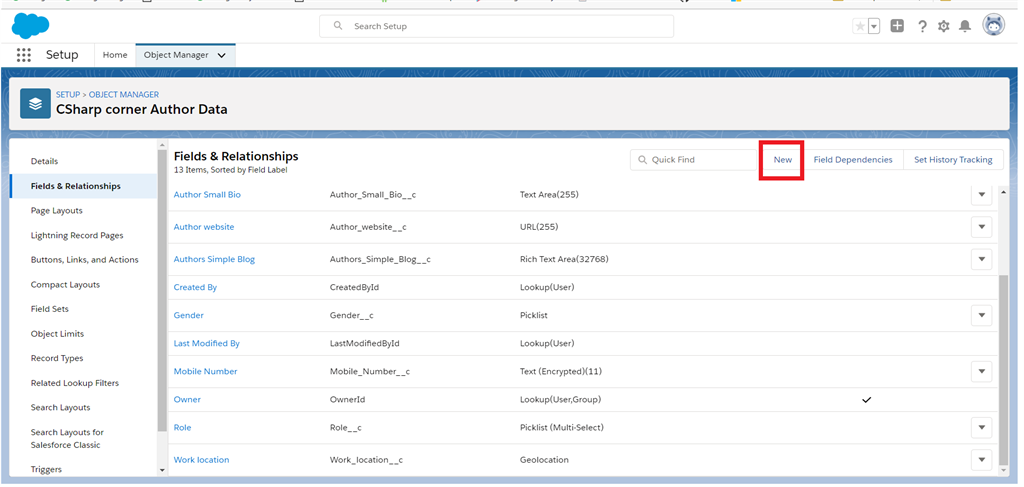Open row actions dropdown for Mobile Number
The height and width of the screenshot is (487, 1024).
point(982,371)
